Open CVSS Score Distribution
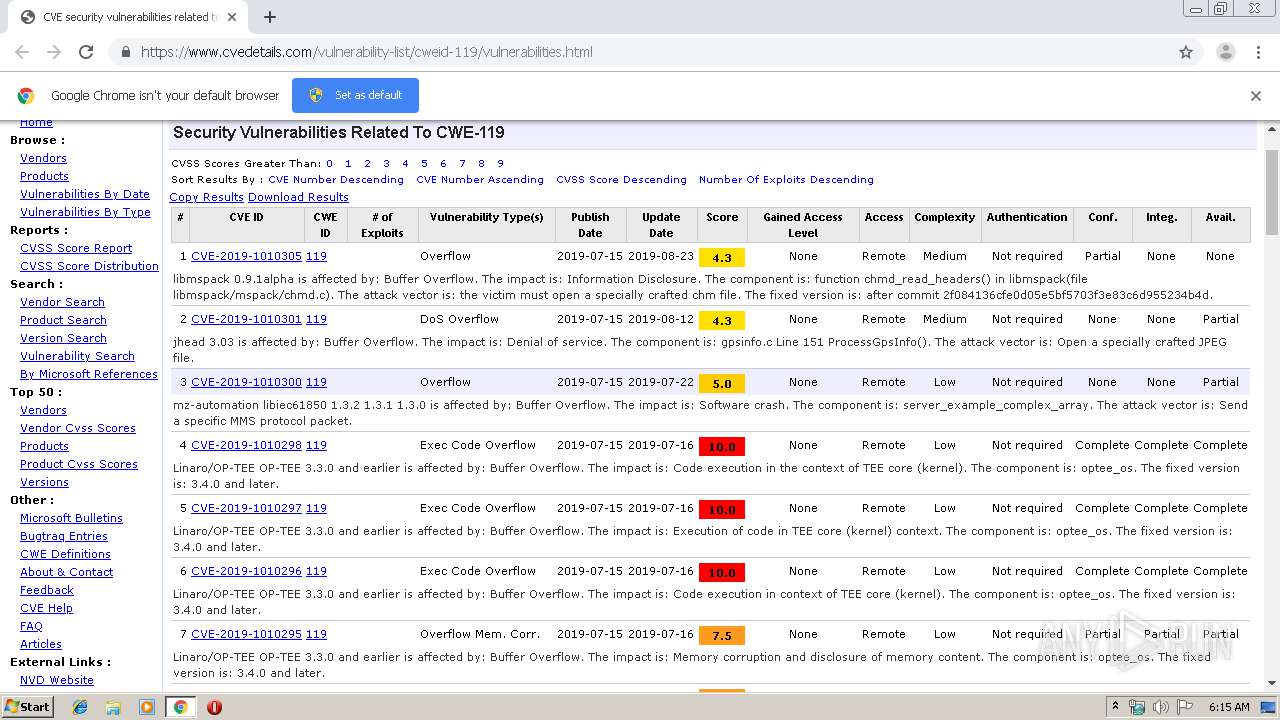Image resolution: width=1280 pixels, height=720 pixels. (89, 266)
